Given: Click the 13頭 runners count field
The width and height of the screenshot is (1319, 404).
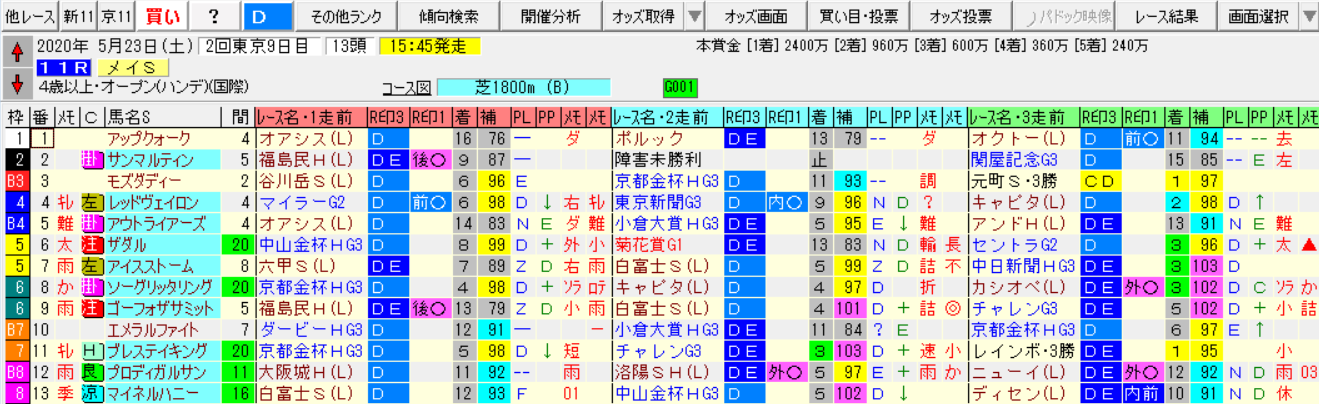Looking at the screenshot, I should point(350,45).
